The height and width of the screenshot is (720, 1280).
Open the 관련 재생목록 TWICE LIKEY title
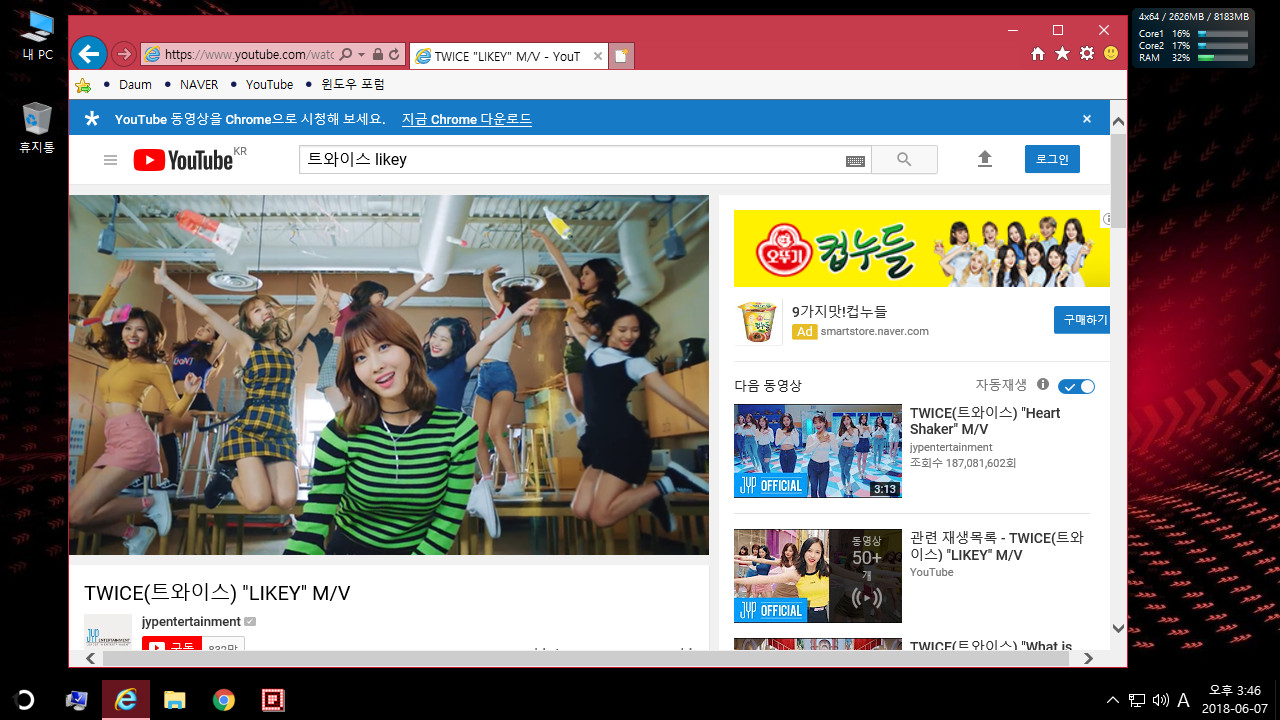point(997,546)
